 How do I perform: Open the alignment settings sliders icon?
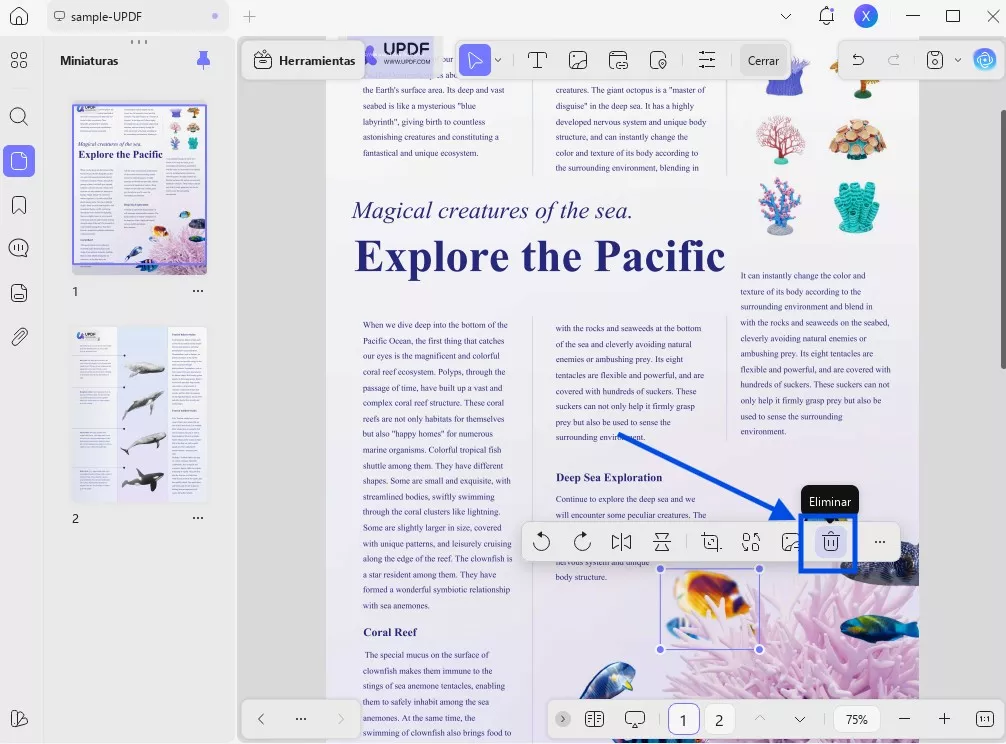(x=707, y=60)
